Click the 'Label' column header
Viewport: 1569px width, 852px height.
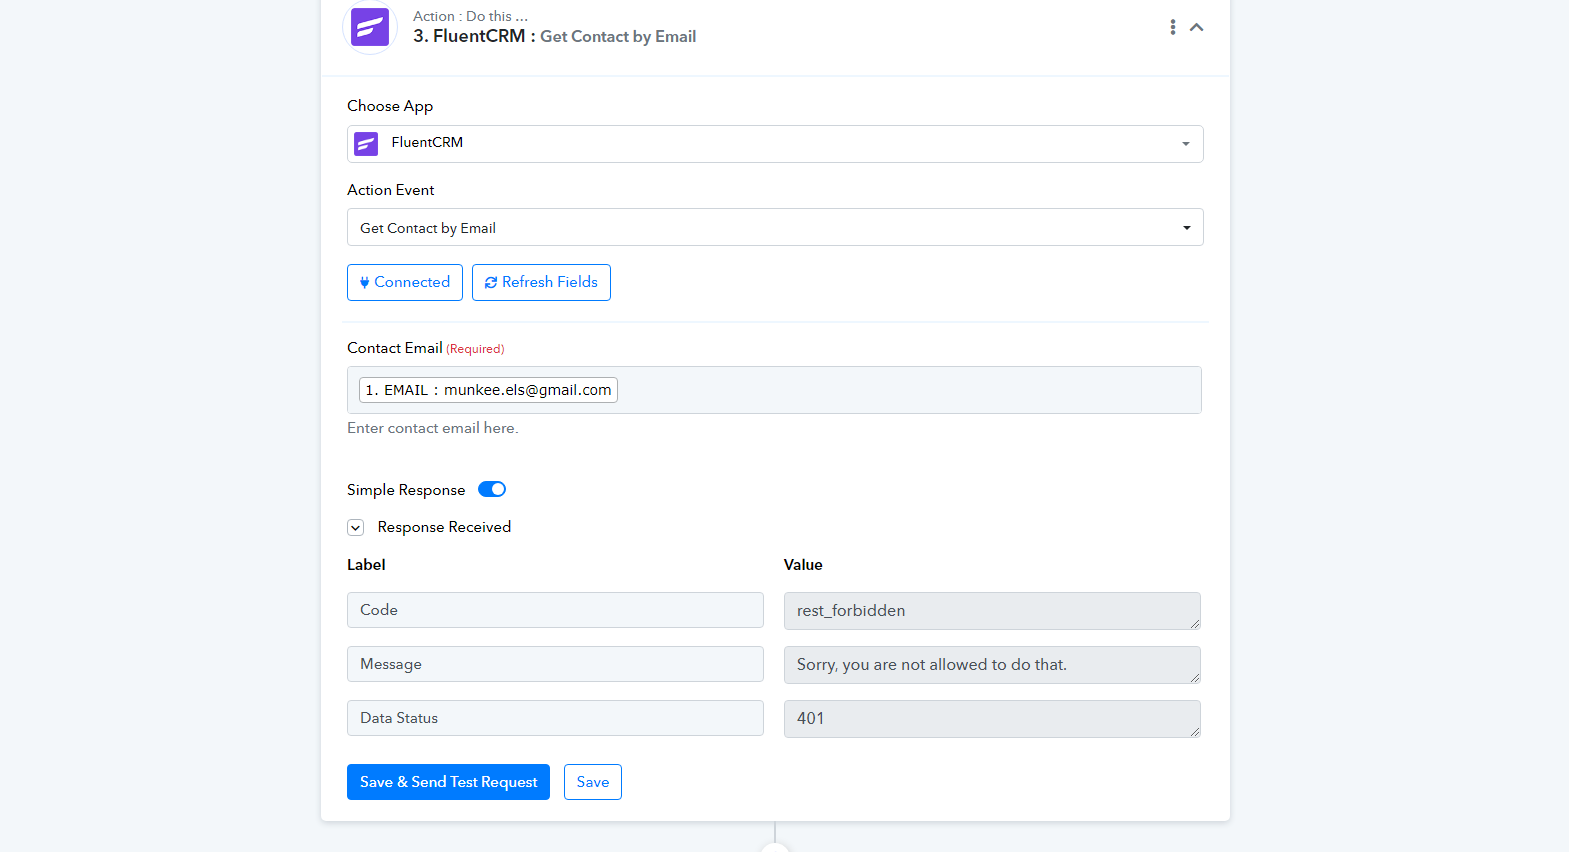click(x=366, y=565)
